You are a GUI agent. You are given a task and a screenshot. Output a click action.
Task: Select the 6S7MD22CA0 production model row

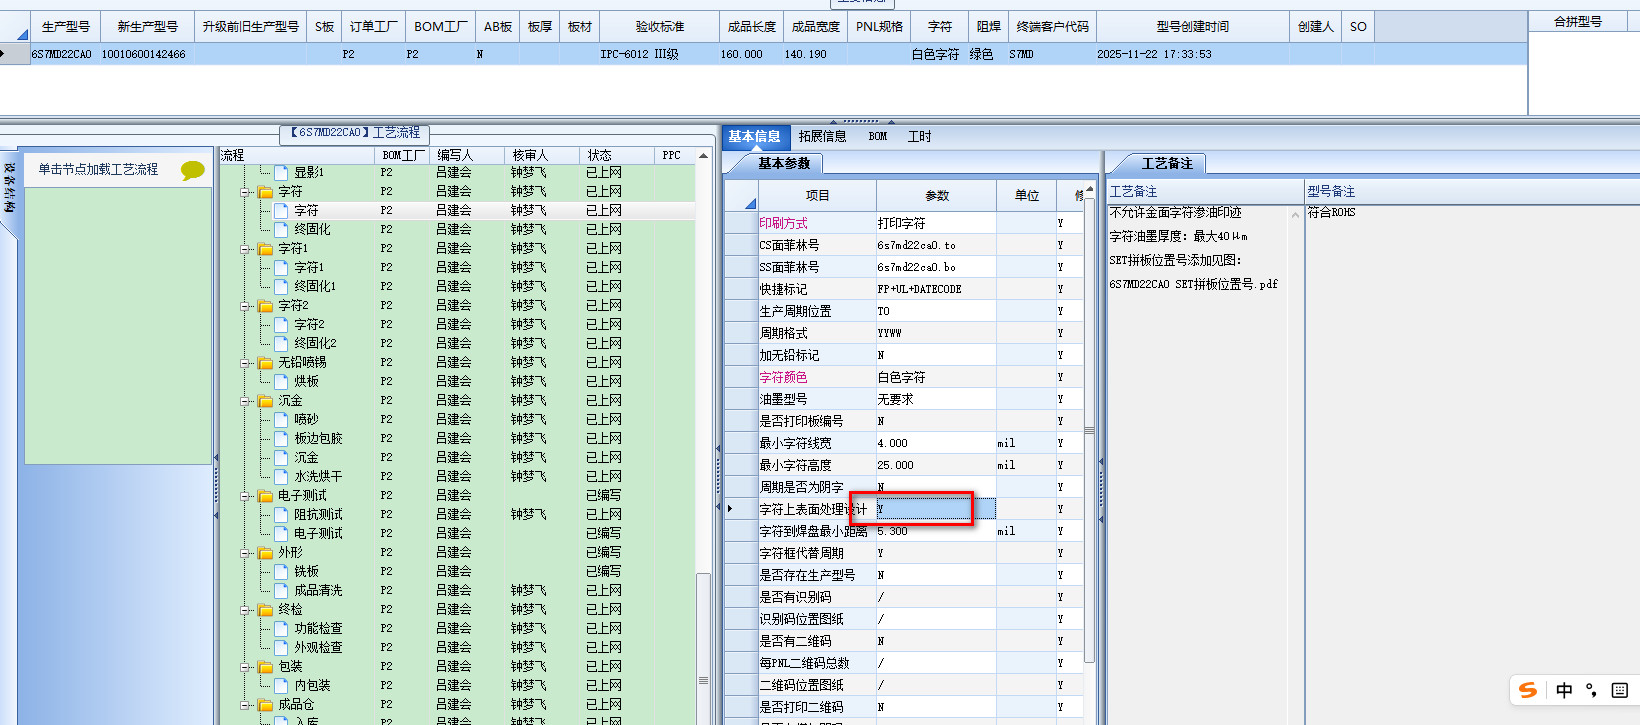pyautogui.click(x=764, y=54)
